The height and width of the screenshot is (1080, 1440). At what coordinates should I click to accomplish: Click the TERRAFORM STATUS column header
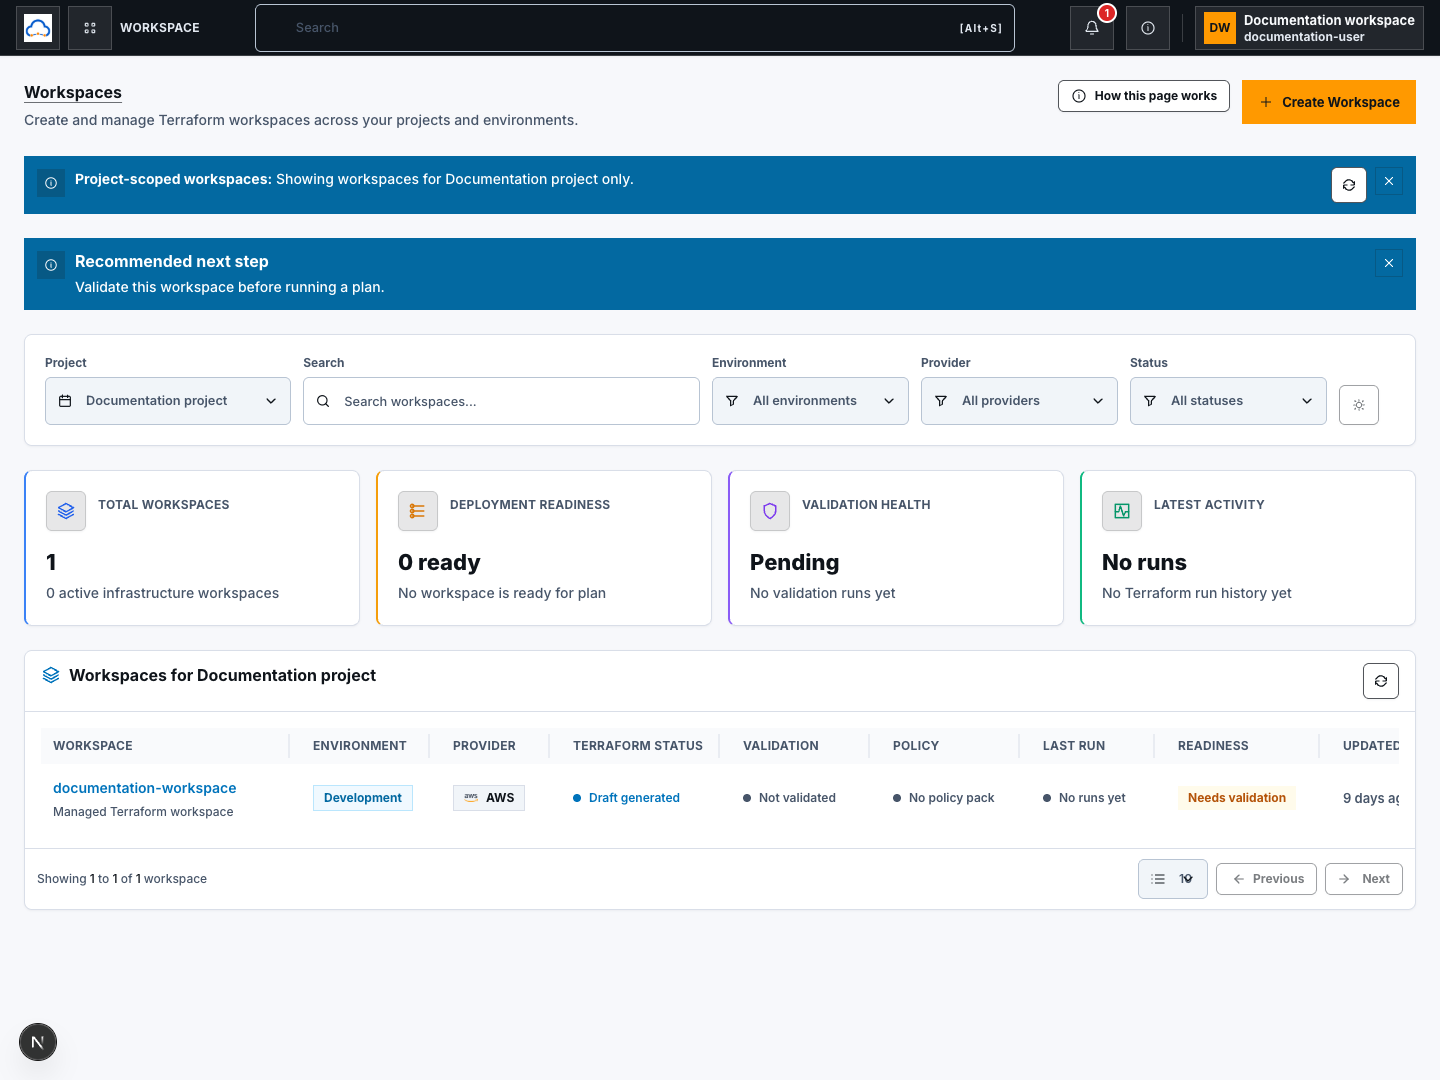pos(638,746)
